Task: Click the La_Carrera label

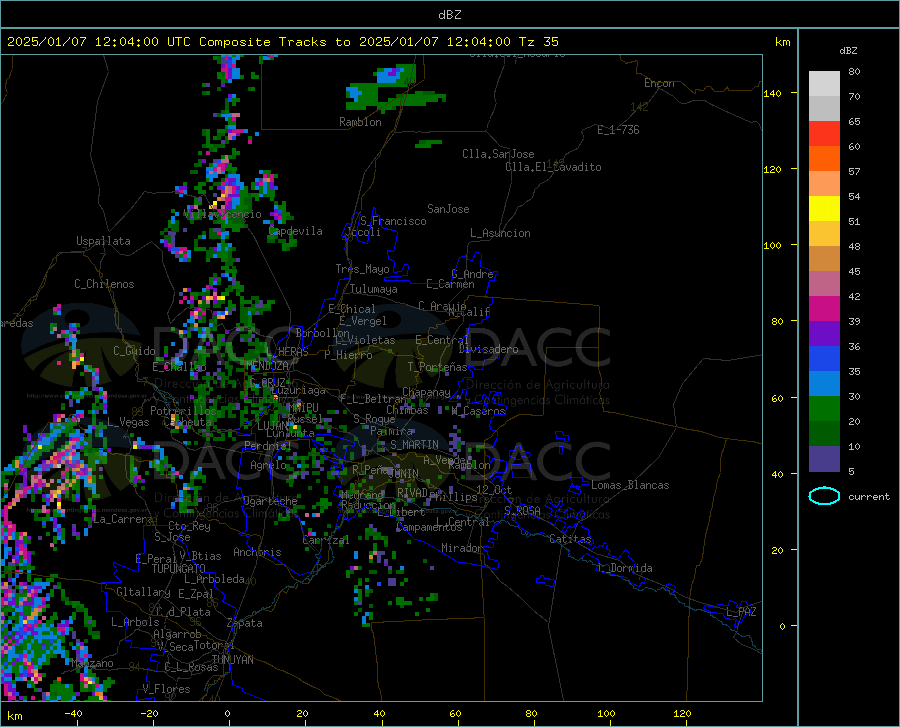Action: [122, 519]
